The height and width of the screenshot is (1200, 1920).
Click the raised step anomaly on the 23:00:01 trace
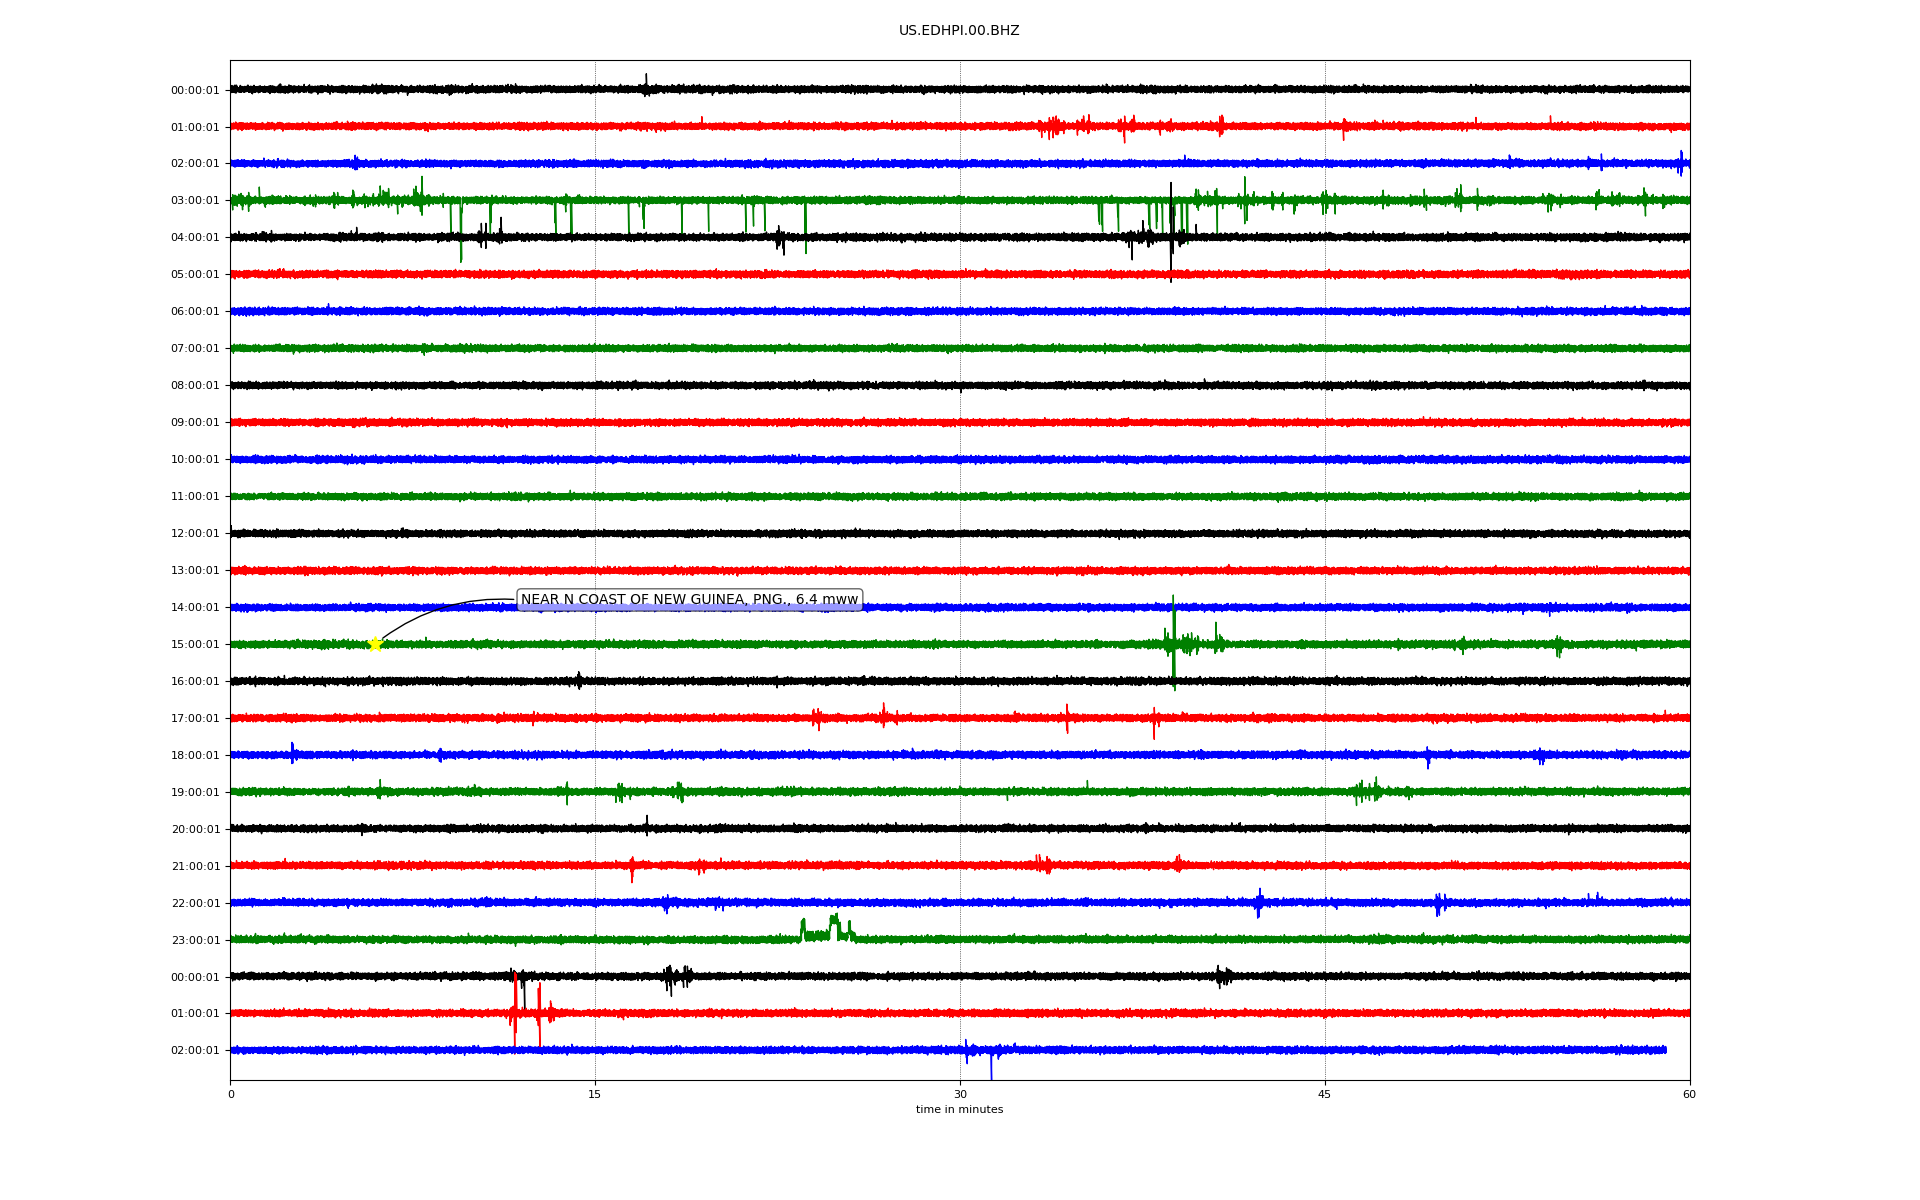[x=827, y=930]
